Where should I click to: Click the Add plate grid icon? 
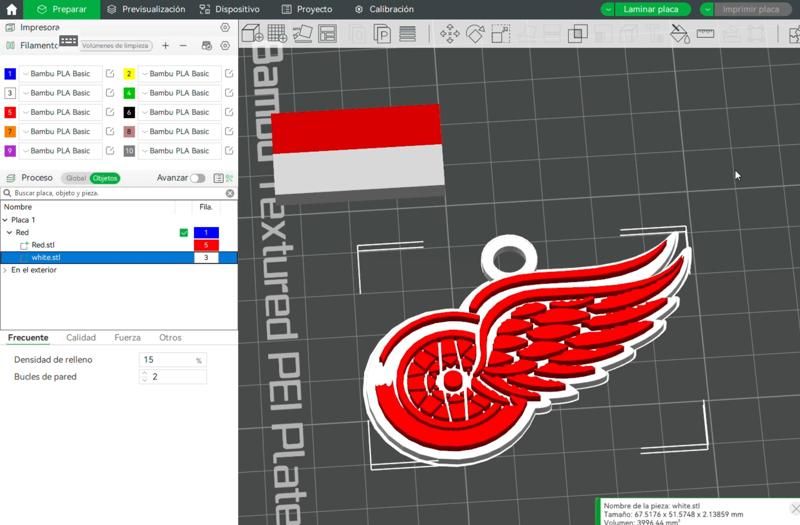pos(278,34)
